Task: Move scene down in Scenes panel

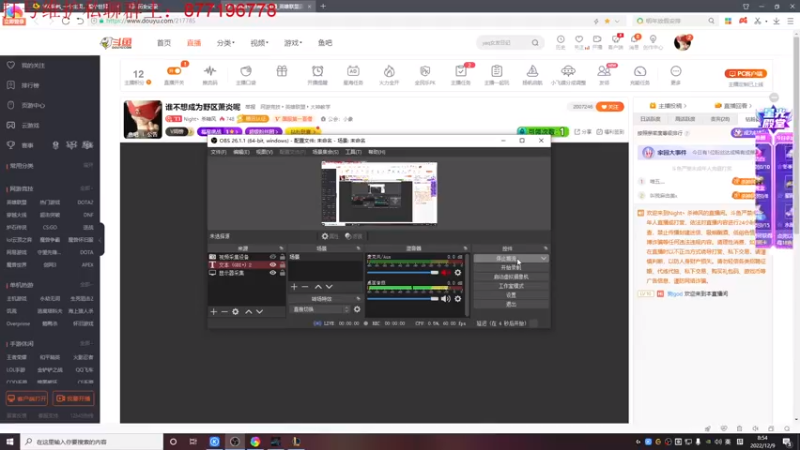Action: tap(329, 287)
